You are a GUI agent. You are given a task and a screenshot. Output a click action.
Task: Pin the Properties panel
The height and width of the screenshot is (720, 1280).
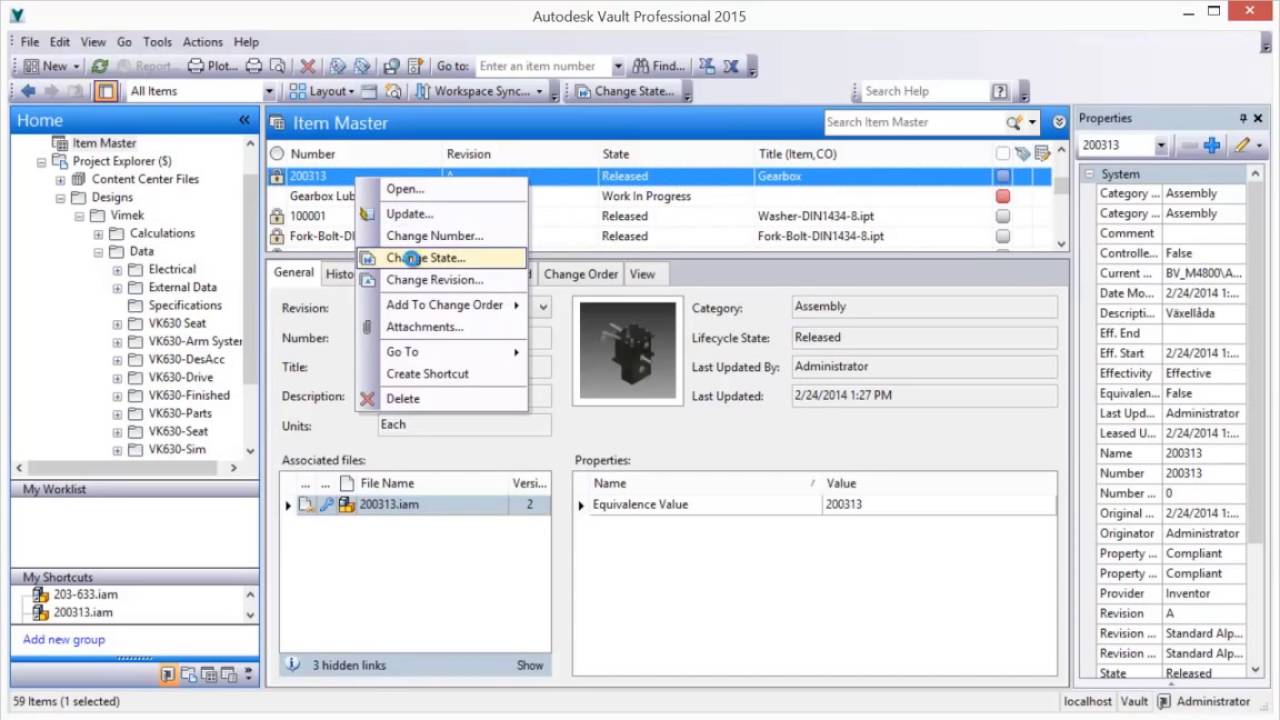coord(1243,118)
